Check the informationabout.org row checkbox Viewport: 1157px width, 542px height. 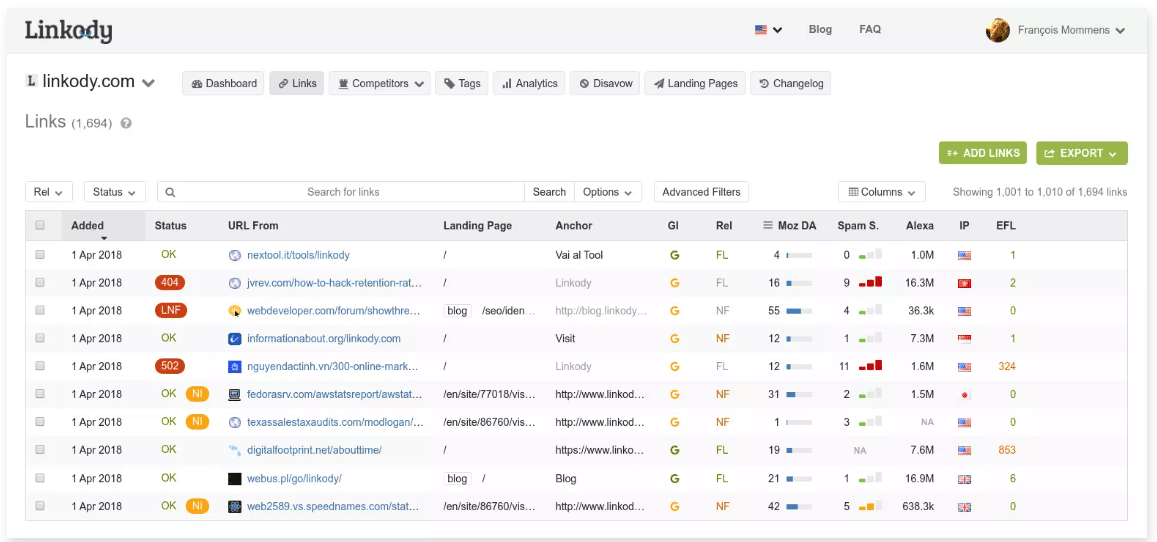40,338
